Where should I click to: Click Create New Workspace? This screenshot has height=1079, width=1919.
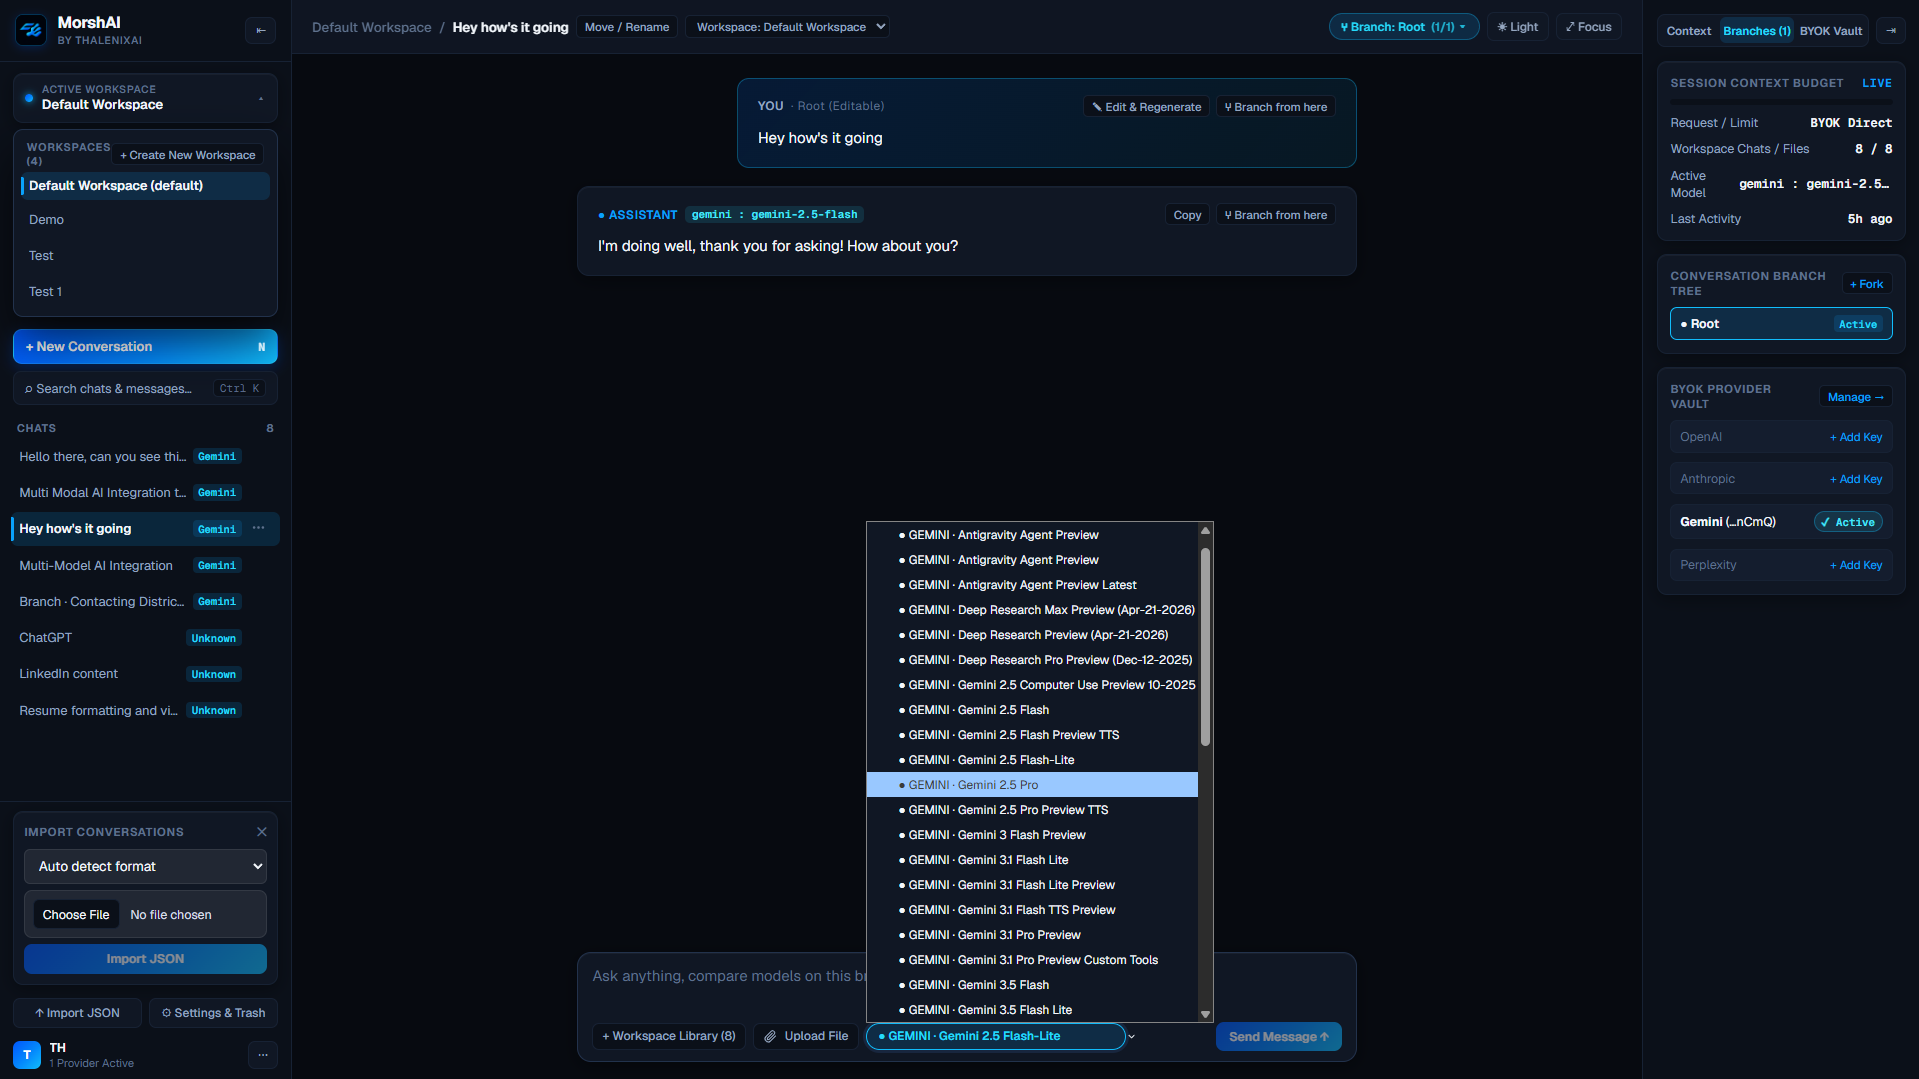[x=188, y=155]
